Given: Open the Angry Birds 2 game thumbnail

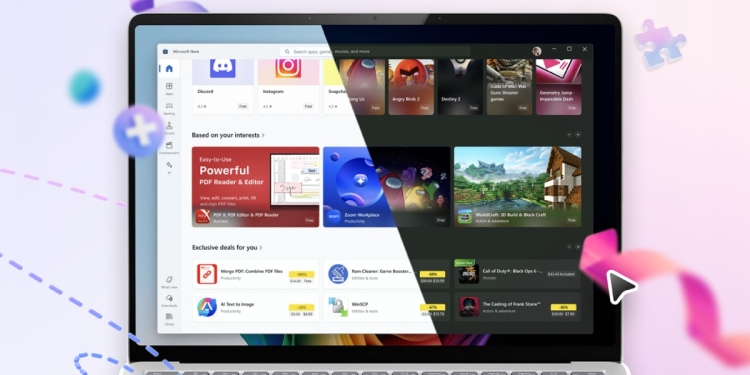Looking at the screenshot, I should coord(411,87).
